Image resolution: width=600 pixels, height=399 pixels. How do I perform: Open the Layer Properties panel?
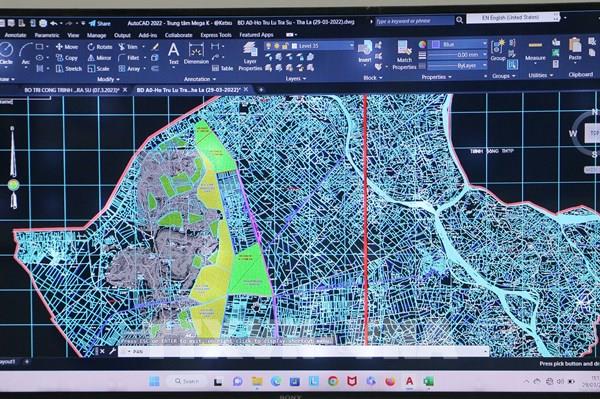tap(250, 56)
